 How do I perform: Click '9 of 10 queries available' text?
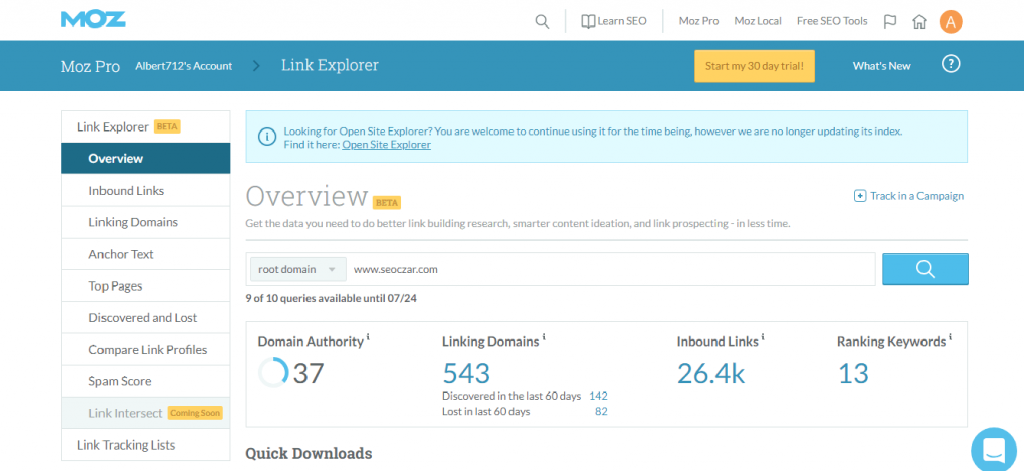331,299
